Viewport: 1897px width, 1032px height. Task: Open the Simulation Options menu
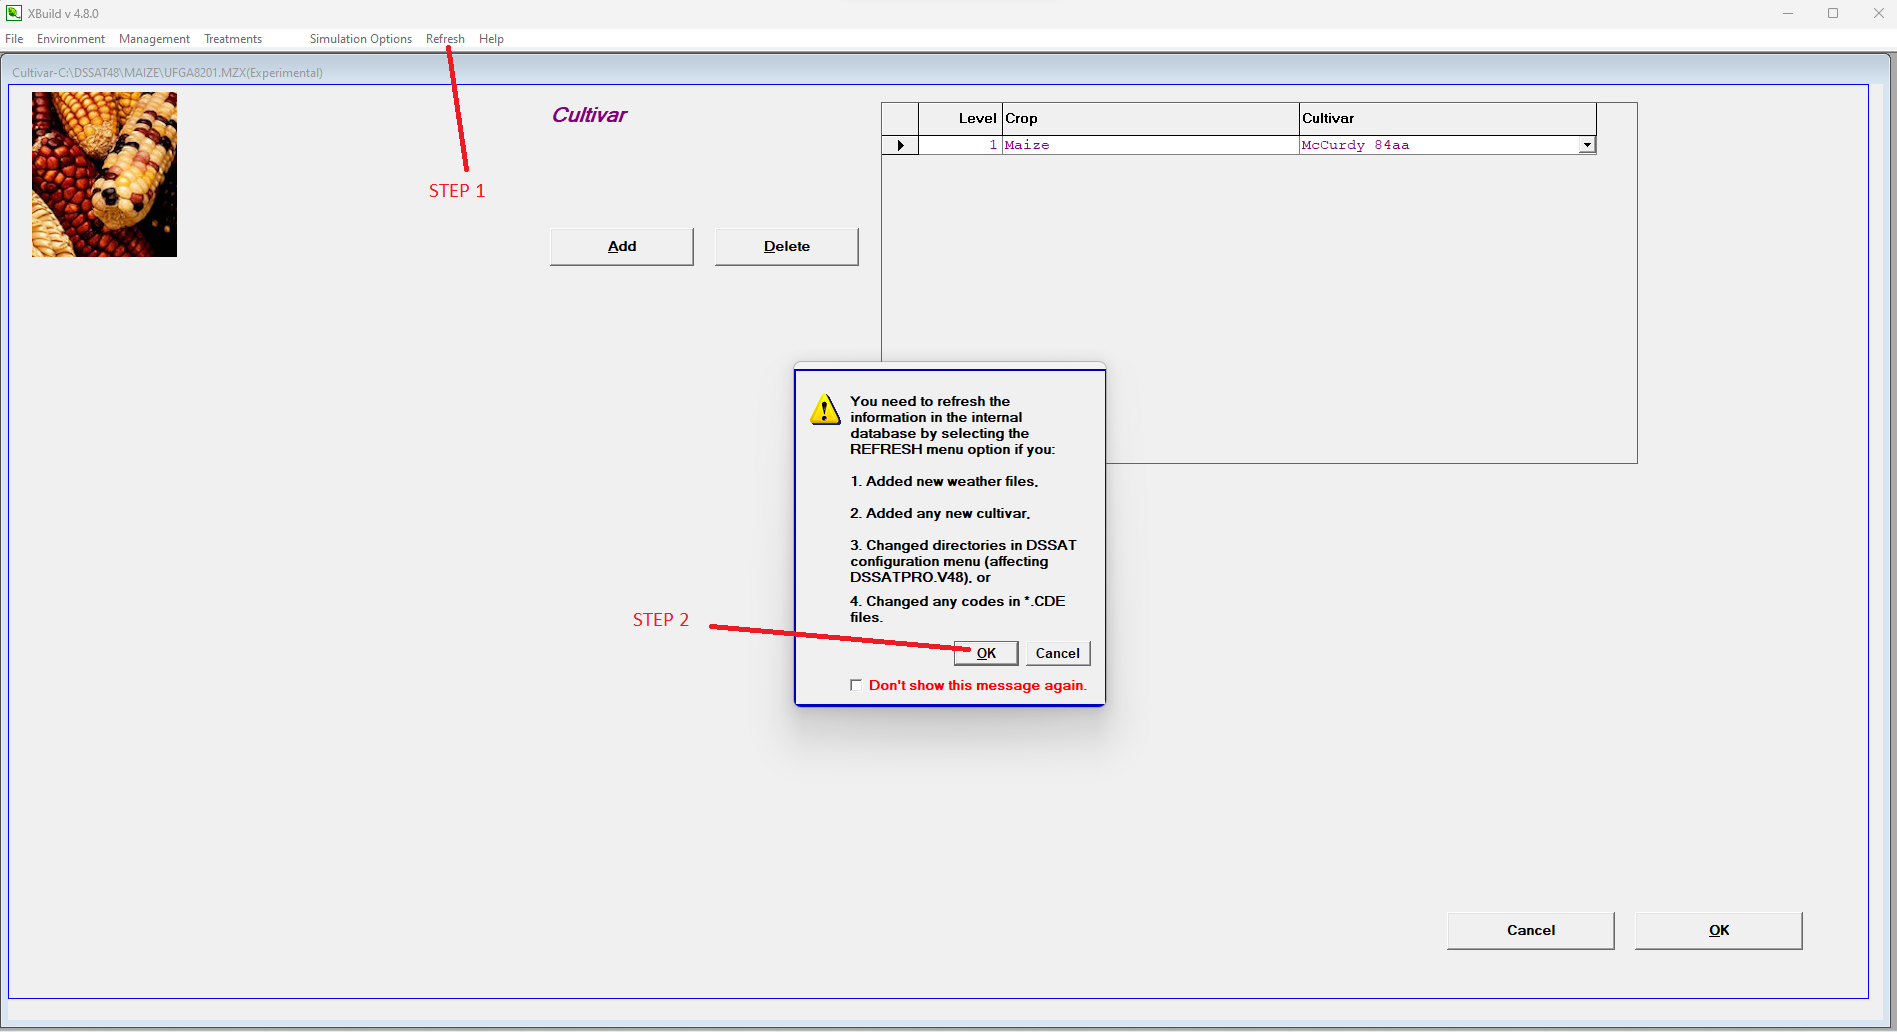360,39
